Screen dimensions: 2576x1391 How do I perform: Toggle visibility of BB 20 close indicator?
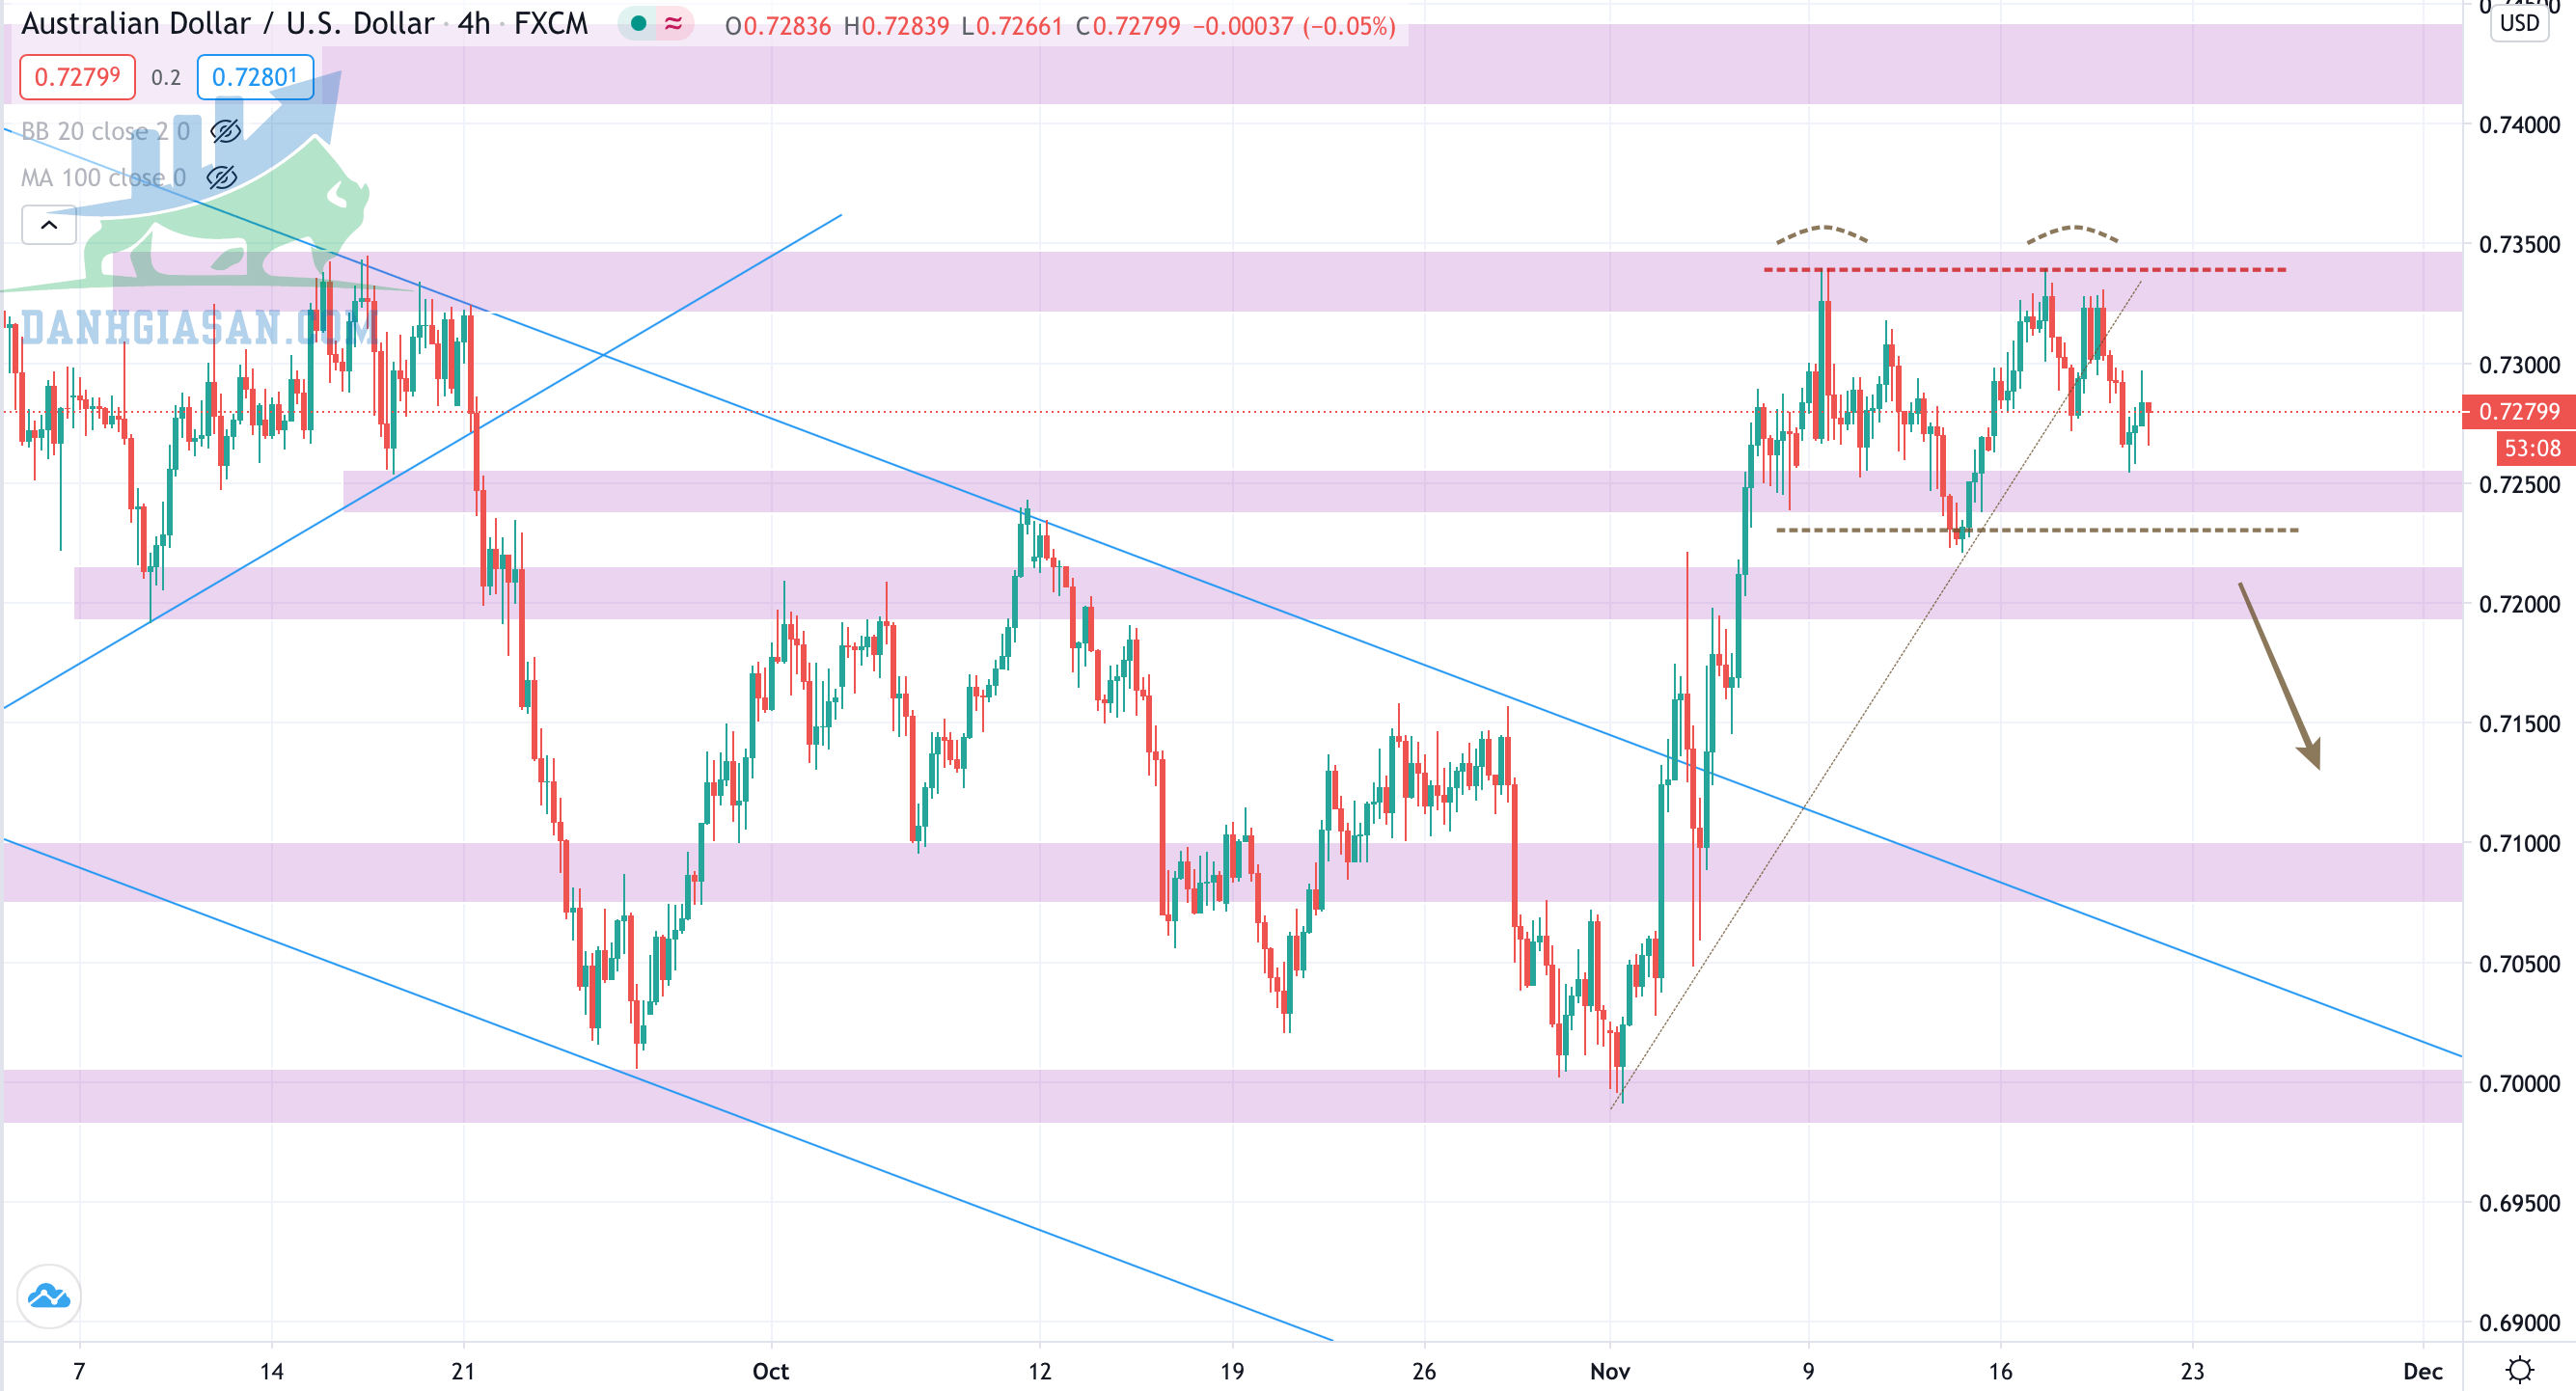coord(226,131)
